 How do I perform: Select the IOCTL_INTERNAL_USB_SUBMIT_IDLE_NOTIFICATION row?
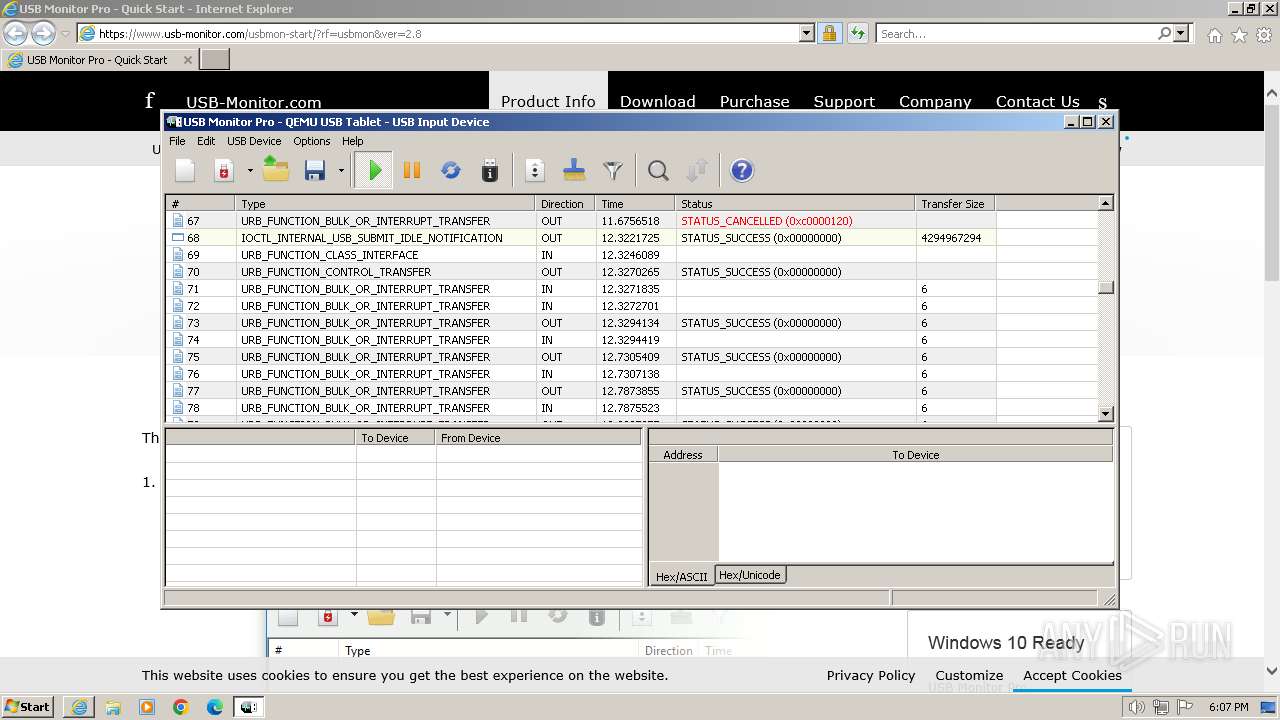coord(632,238)
